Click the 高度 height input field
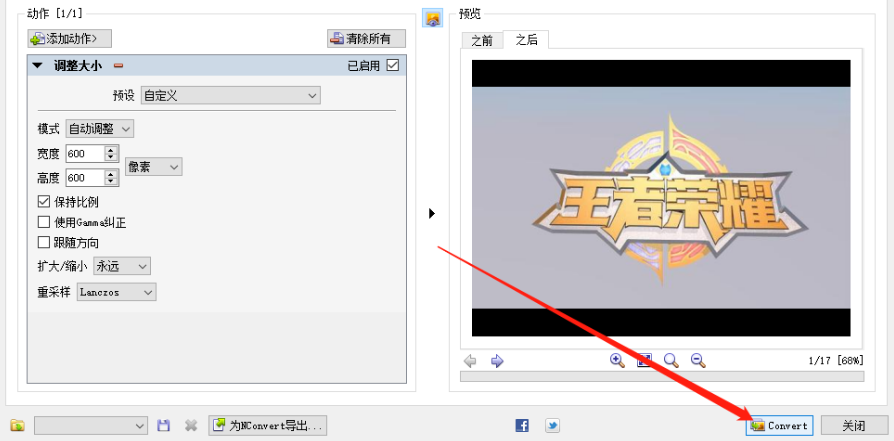Image resolution: width=894 pixels, height=441 pixels. (85, 178)
